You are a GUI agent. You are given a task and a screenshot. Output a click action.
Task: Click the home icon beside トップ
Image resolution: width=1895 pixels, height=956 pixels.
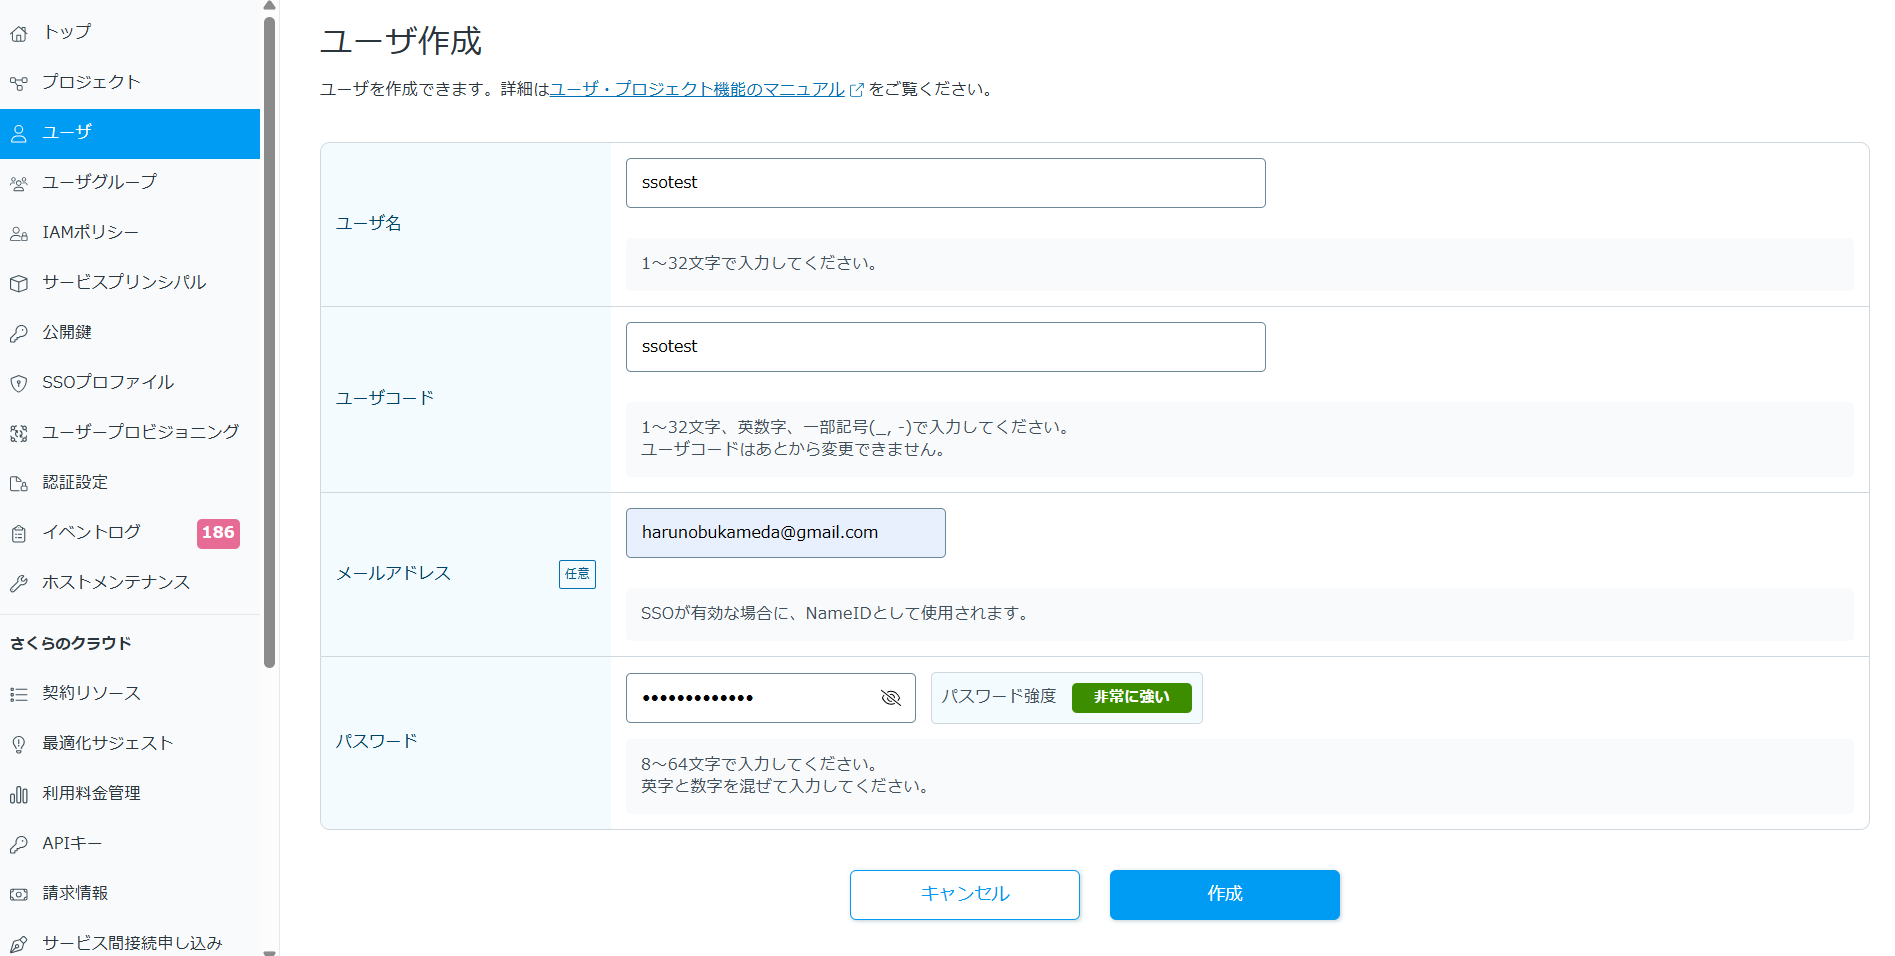click(x=19, y=34)
